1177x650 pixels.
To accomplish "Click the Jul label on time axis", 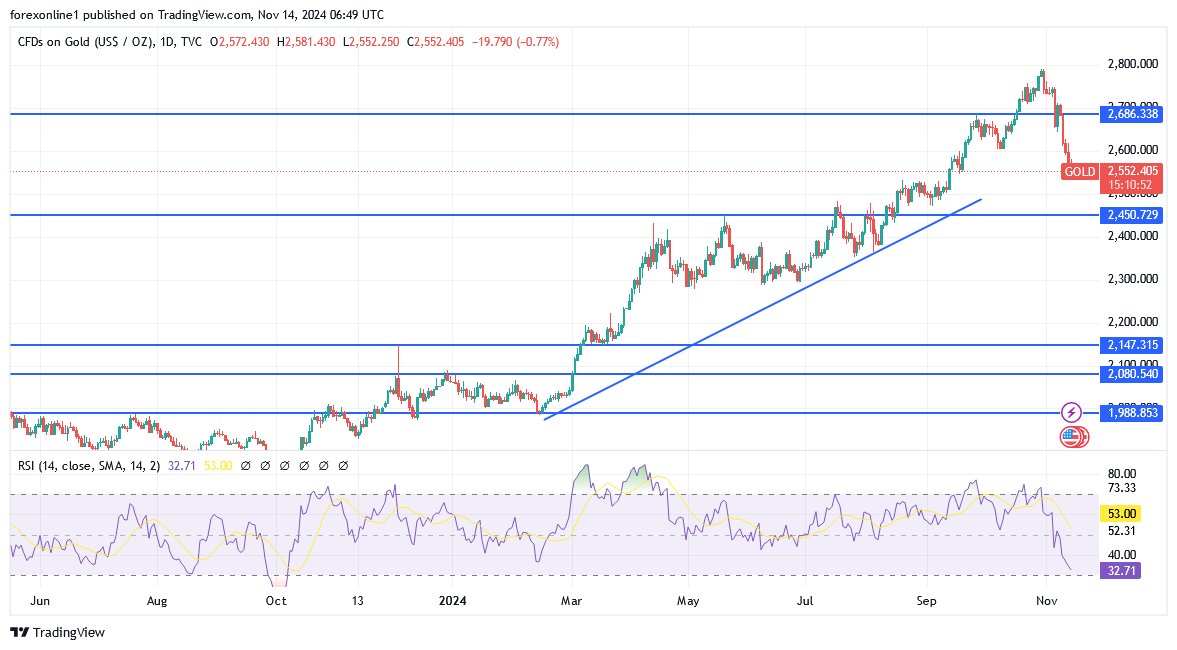I will coord(805,601).
